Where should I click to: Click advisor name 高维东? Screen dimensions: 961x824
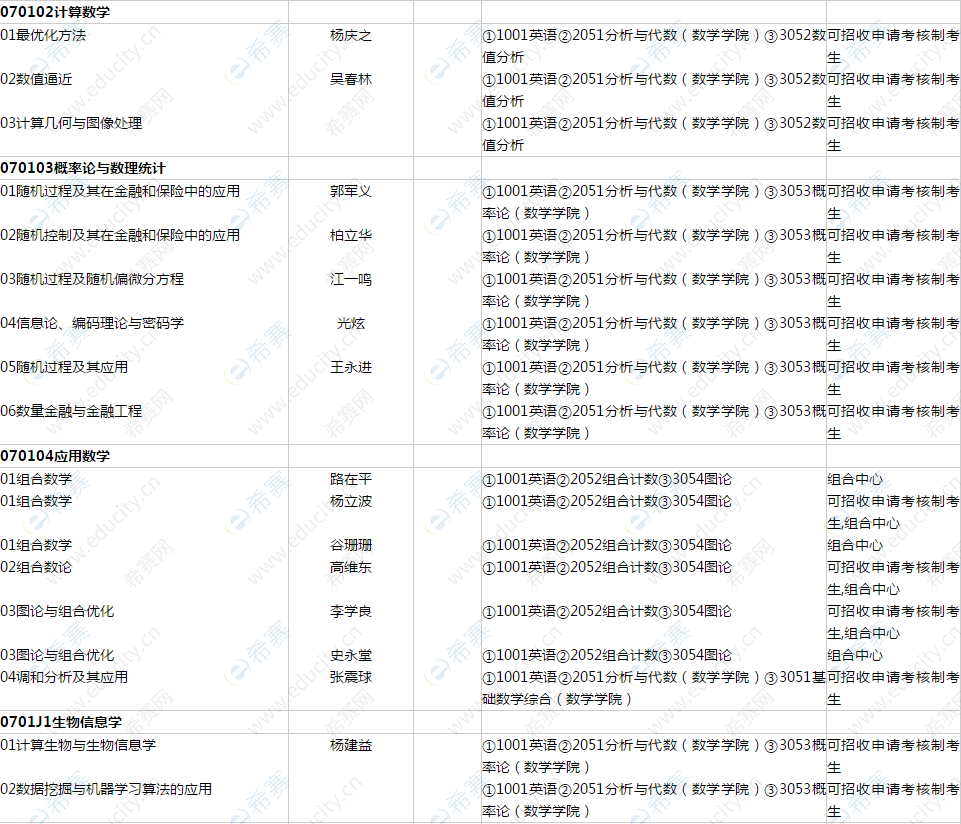(350, 566)
